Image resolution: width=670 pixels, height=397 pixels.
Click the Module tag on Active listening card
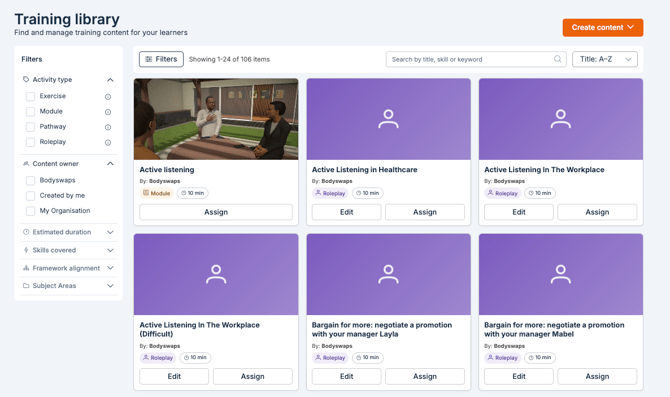point(156,193)
